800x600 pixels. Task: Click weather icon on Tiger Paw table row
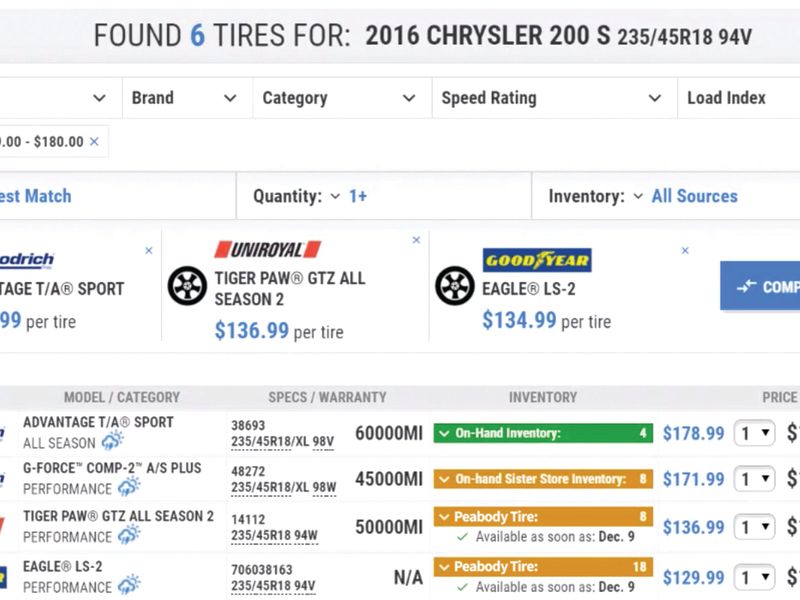click(129, 535)
